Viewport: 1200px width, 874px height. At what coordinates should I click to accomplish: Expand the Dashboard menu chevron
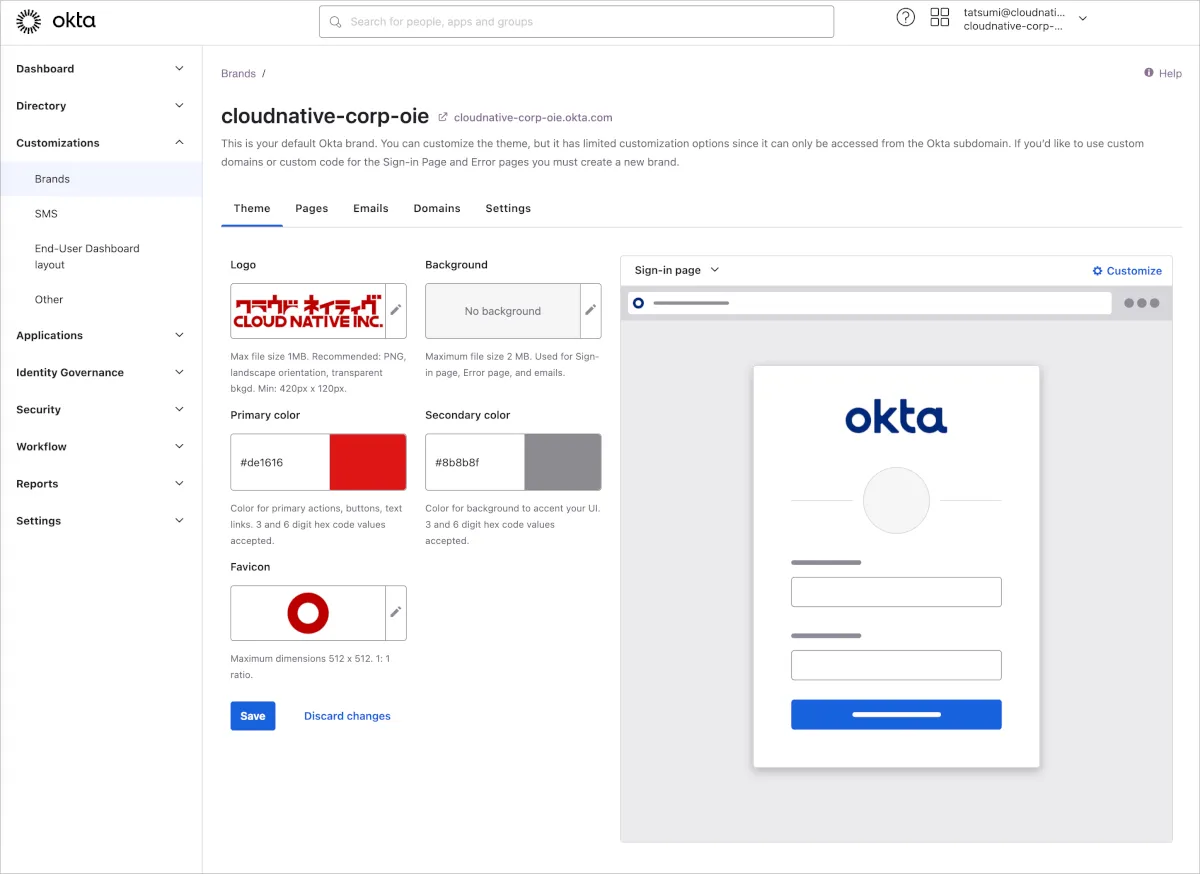[179, 69]
